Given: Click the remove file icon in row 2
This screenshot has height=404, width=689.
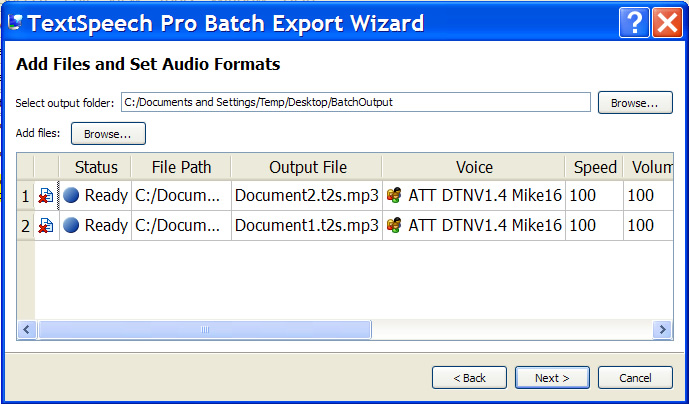Looking at the screenshot, I should 46,226.
